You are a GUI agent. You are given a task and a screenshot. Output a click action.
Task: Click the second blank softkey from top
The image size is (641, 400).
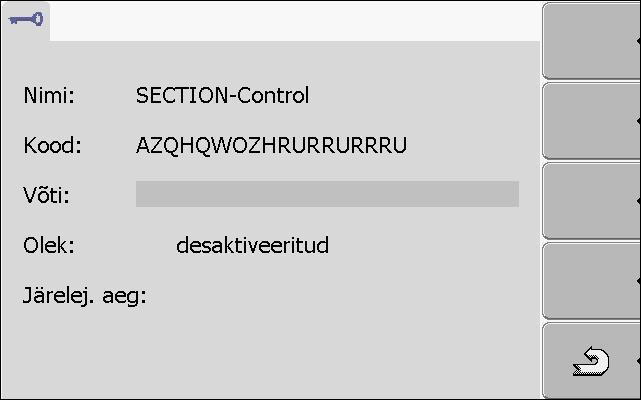pos(591,121)
